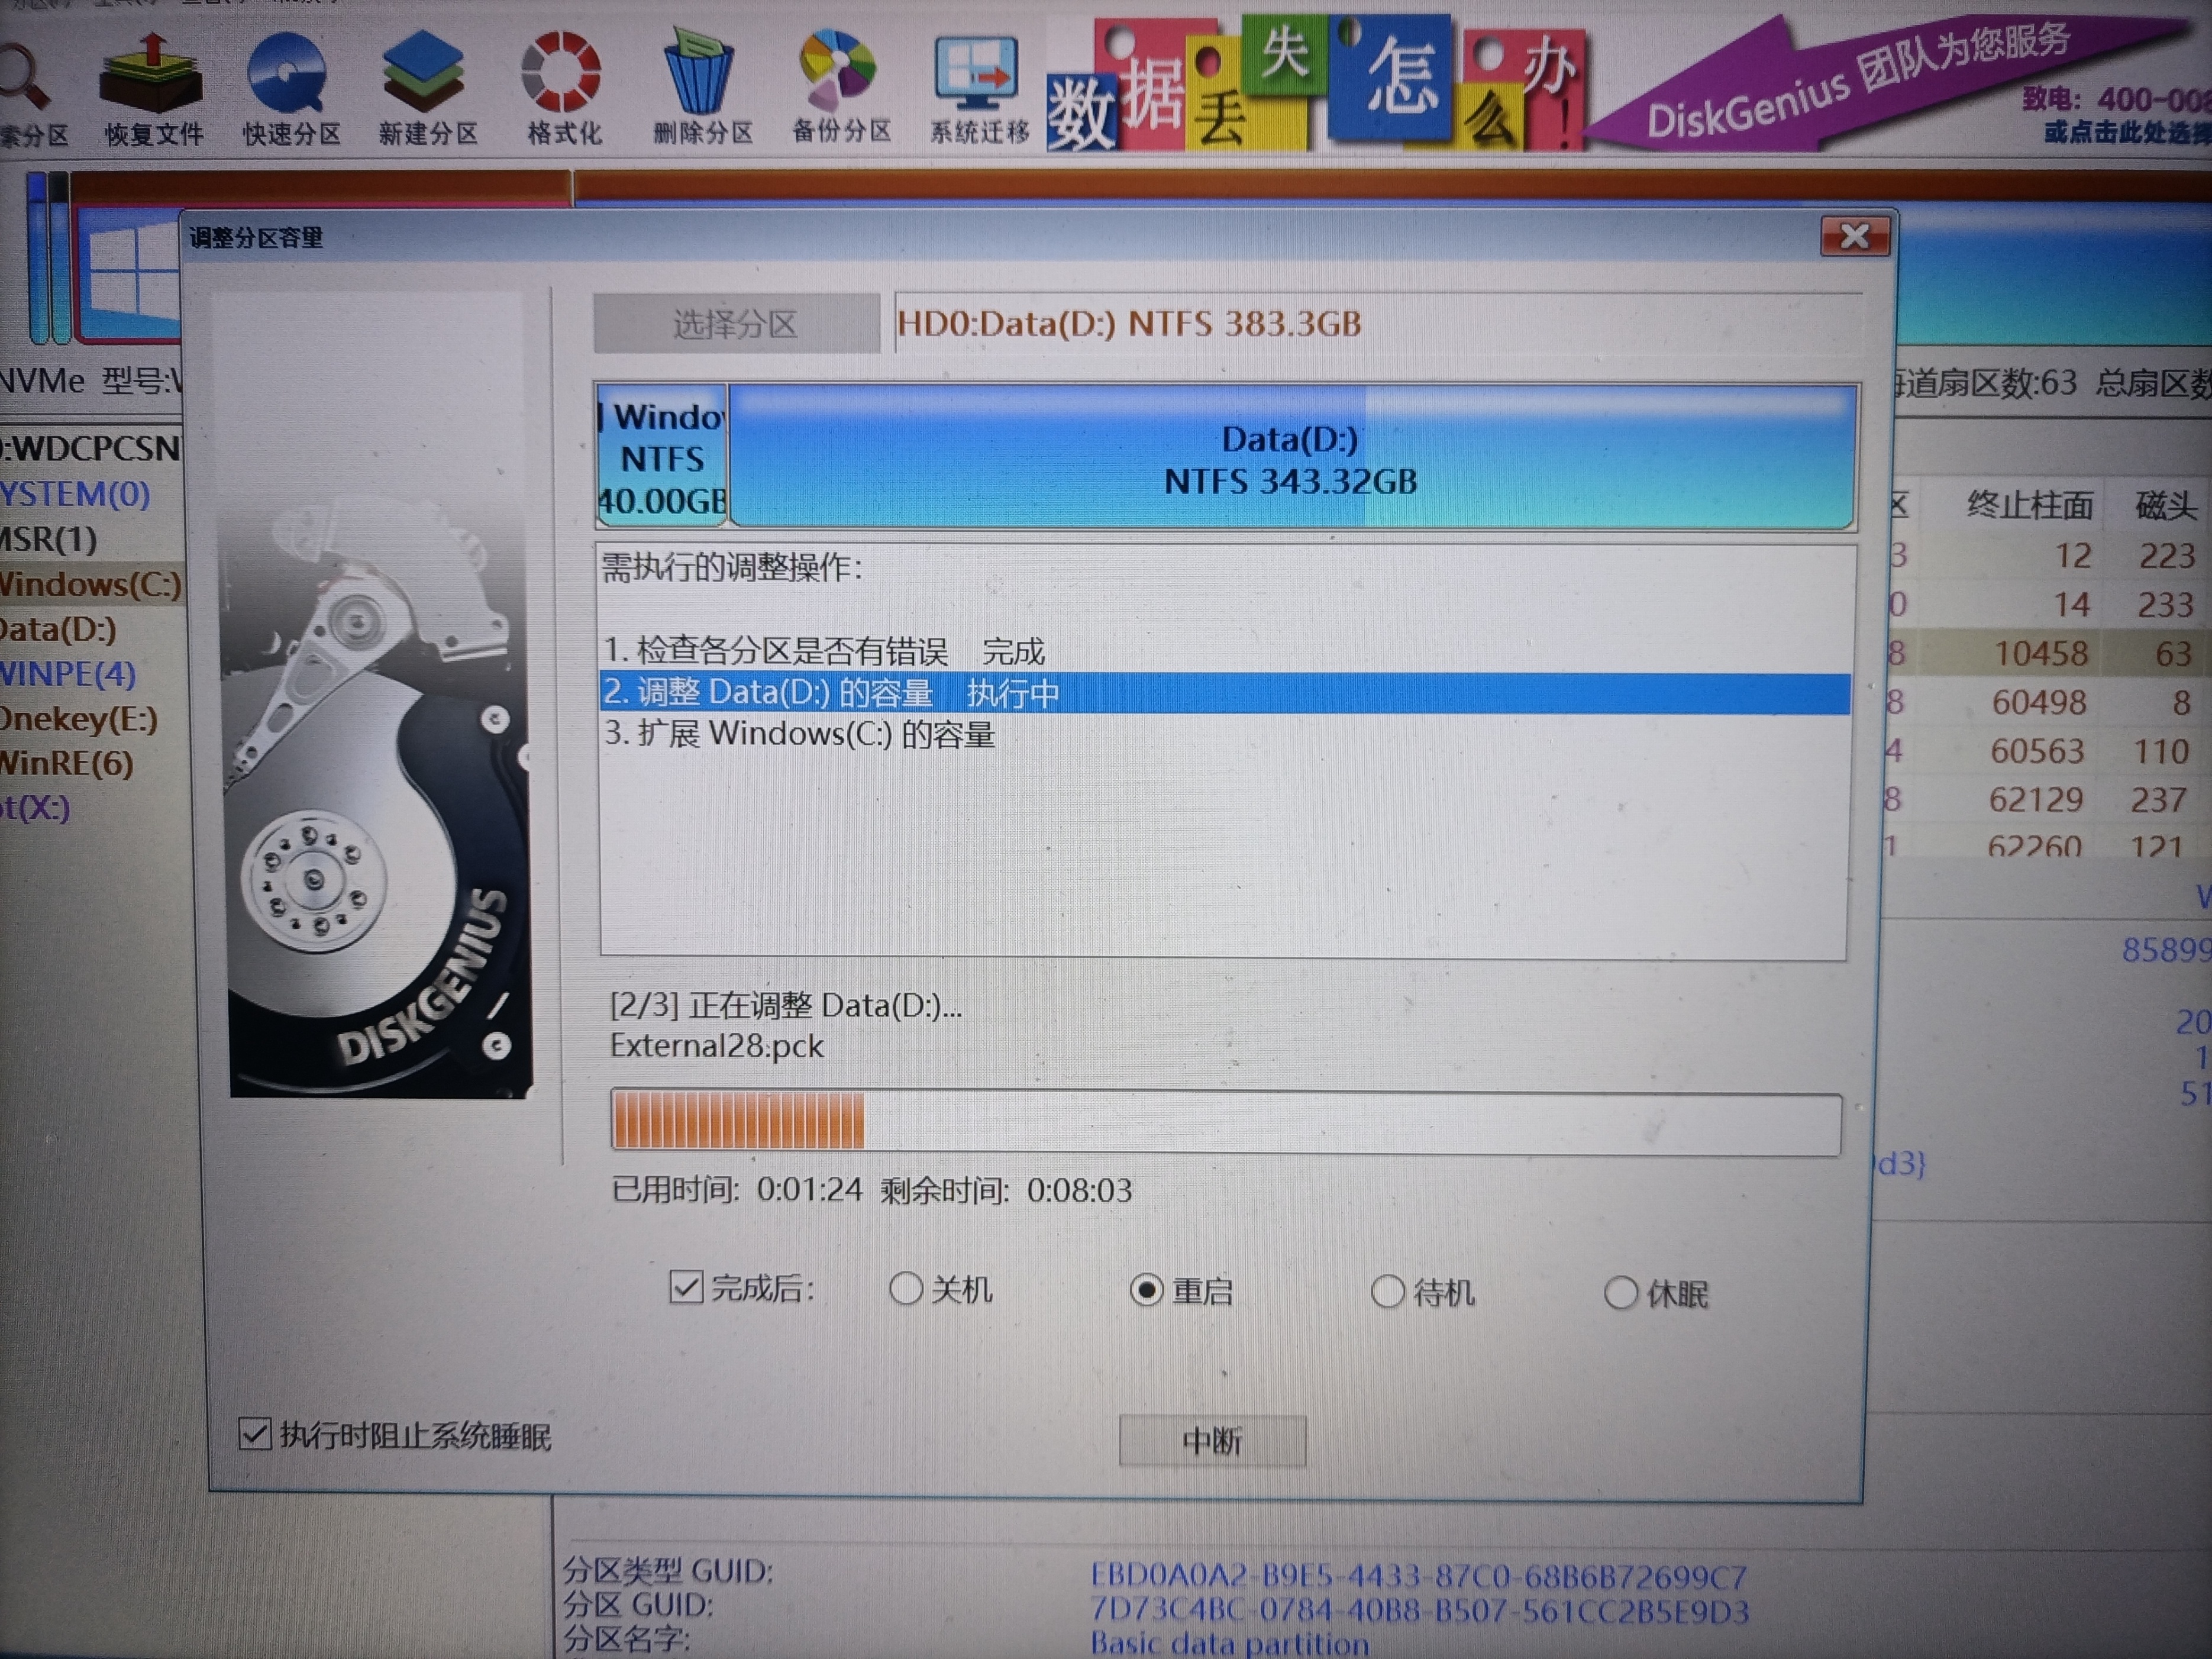Image resolution: width=2212 pixels, height=1659 pixels.
Task: Uncheck the 完成后 completion action checkbox
Action: coord(684,1291)
